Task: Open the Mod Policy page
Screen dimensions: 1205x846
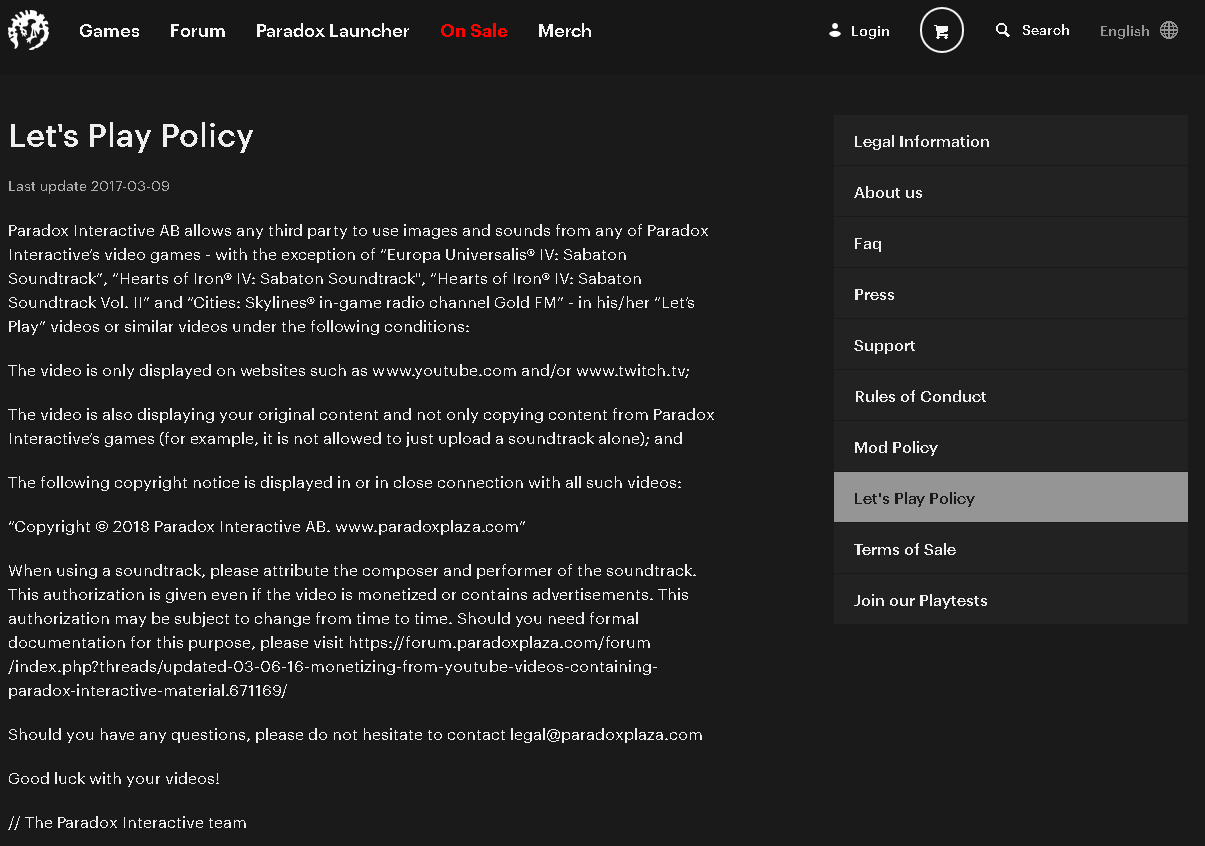Action: point(895,447)
